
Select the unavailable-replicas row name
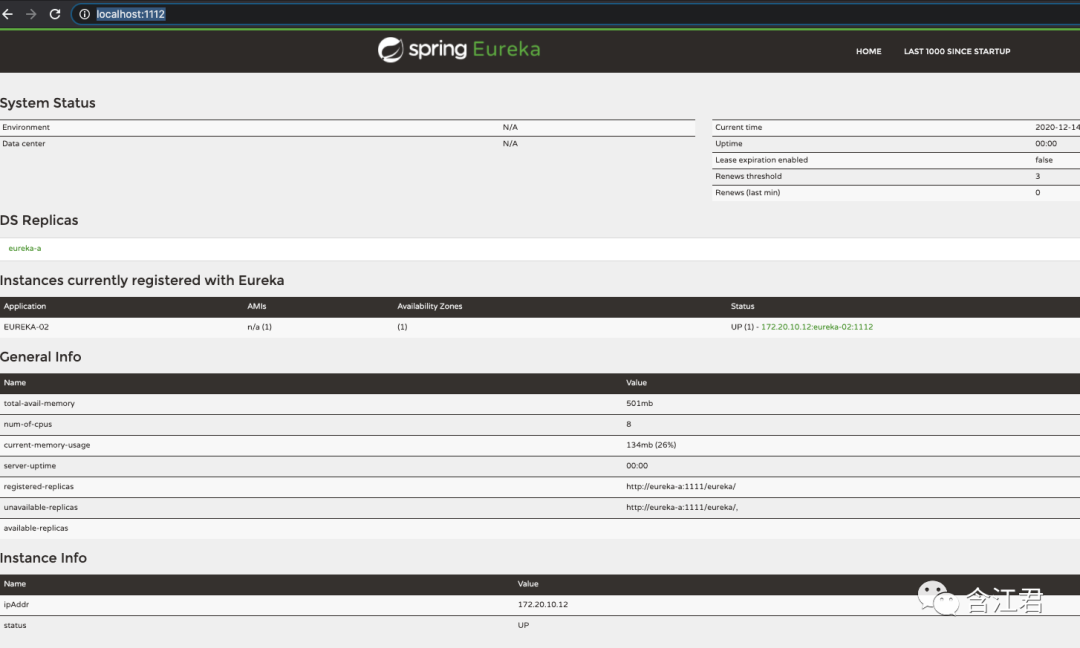point(41,508)
